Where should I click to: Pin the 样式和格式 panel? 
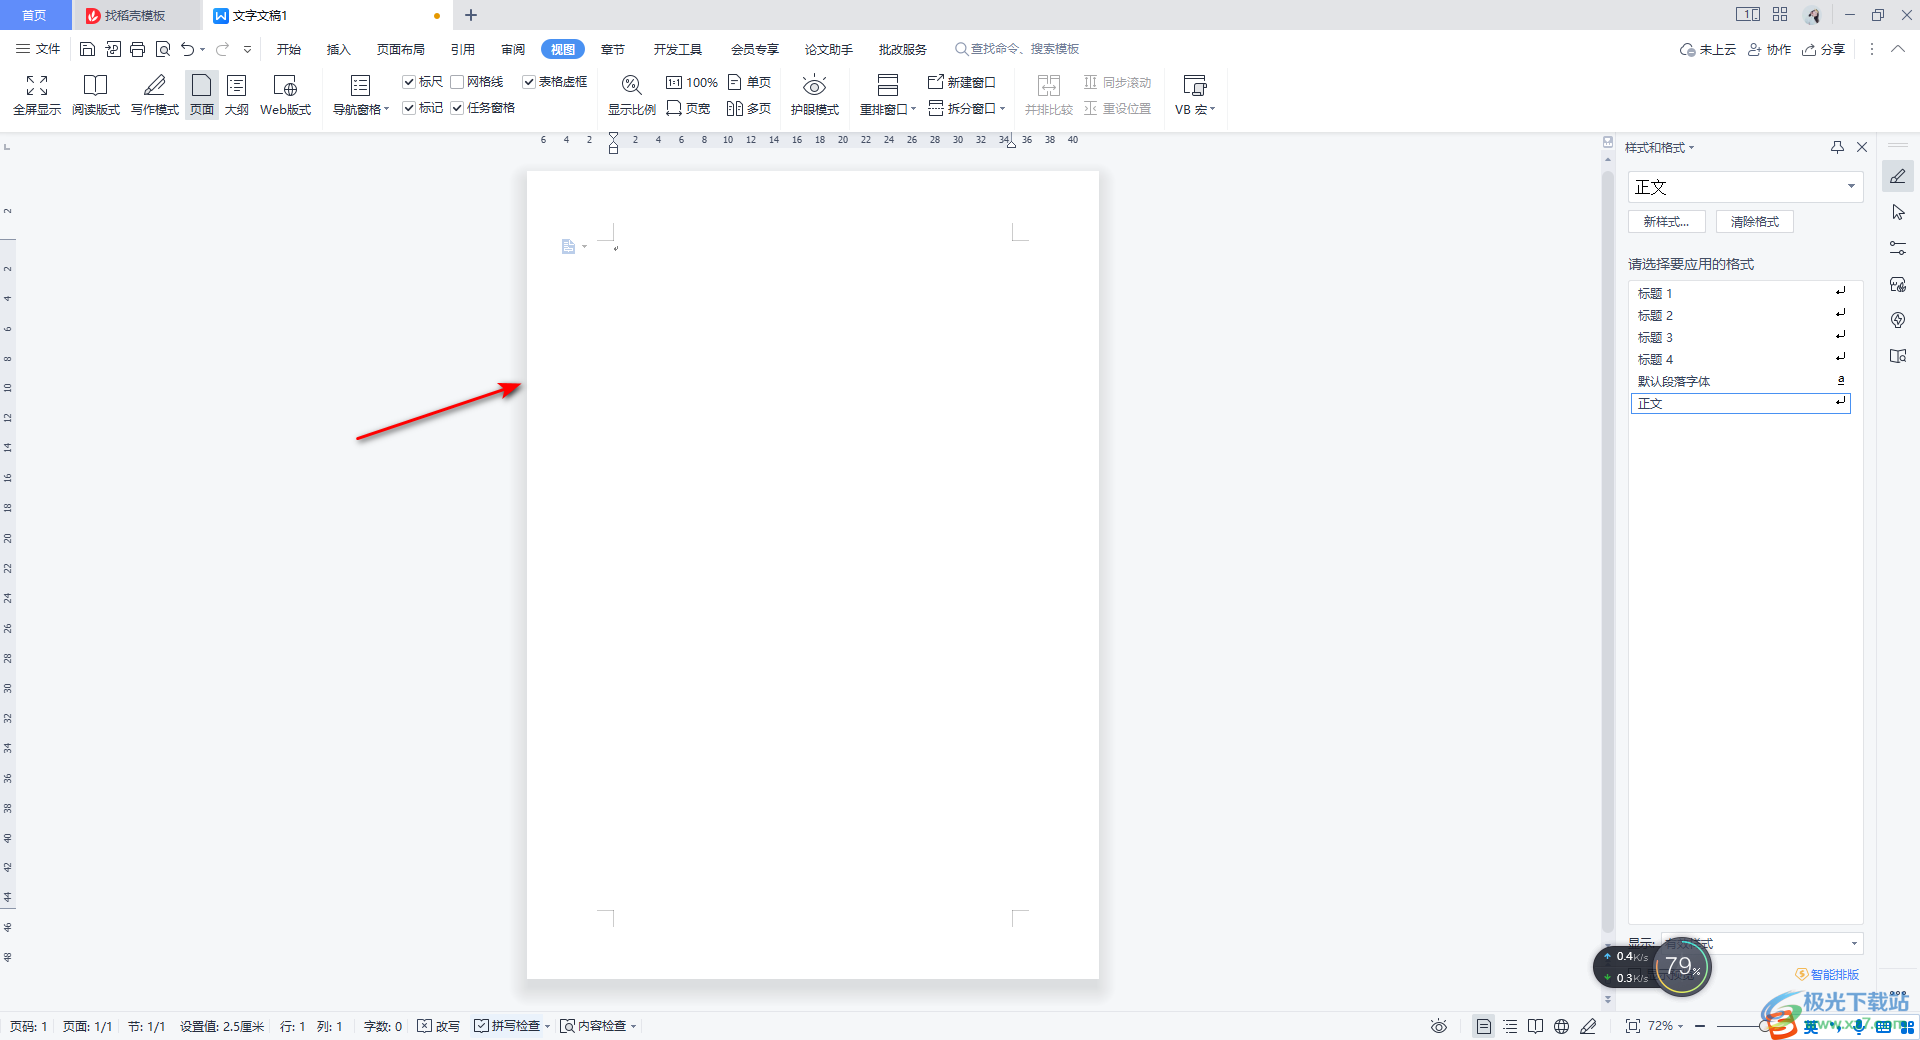point(1837,148)
